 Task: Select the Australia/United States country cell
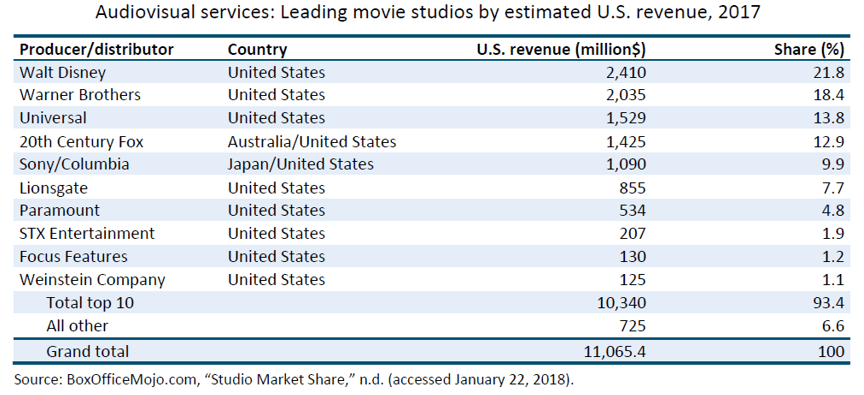pos(312,142)
